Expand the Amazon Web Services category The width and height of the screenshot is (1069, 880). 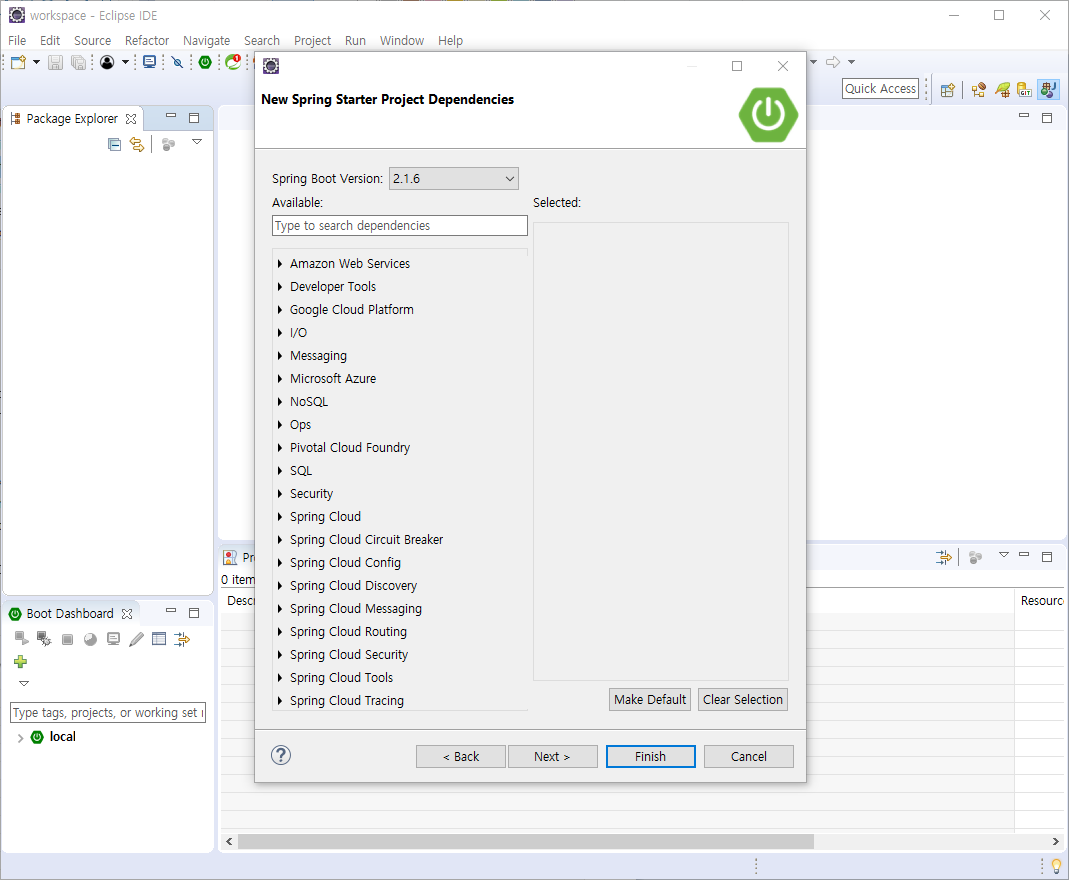(x=280, y=264)
